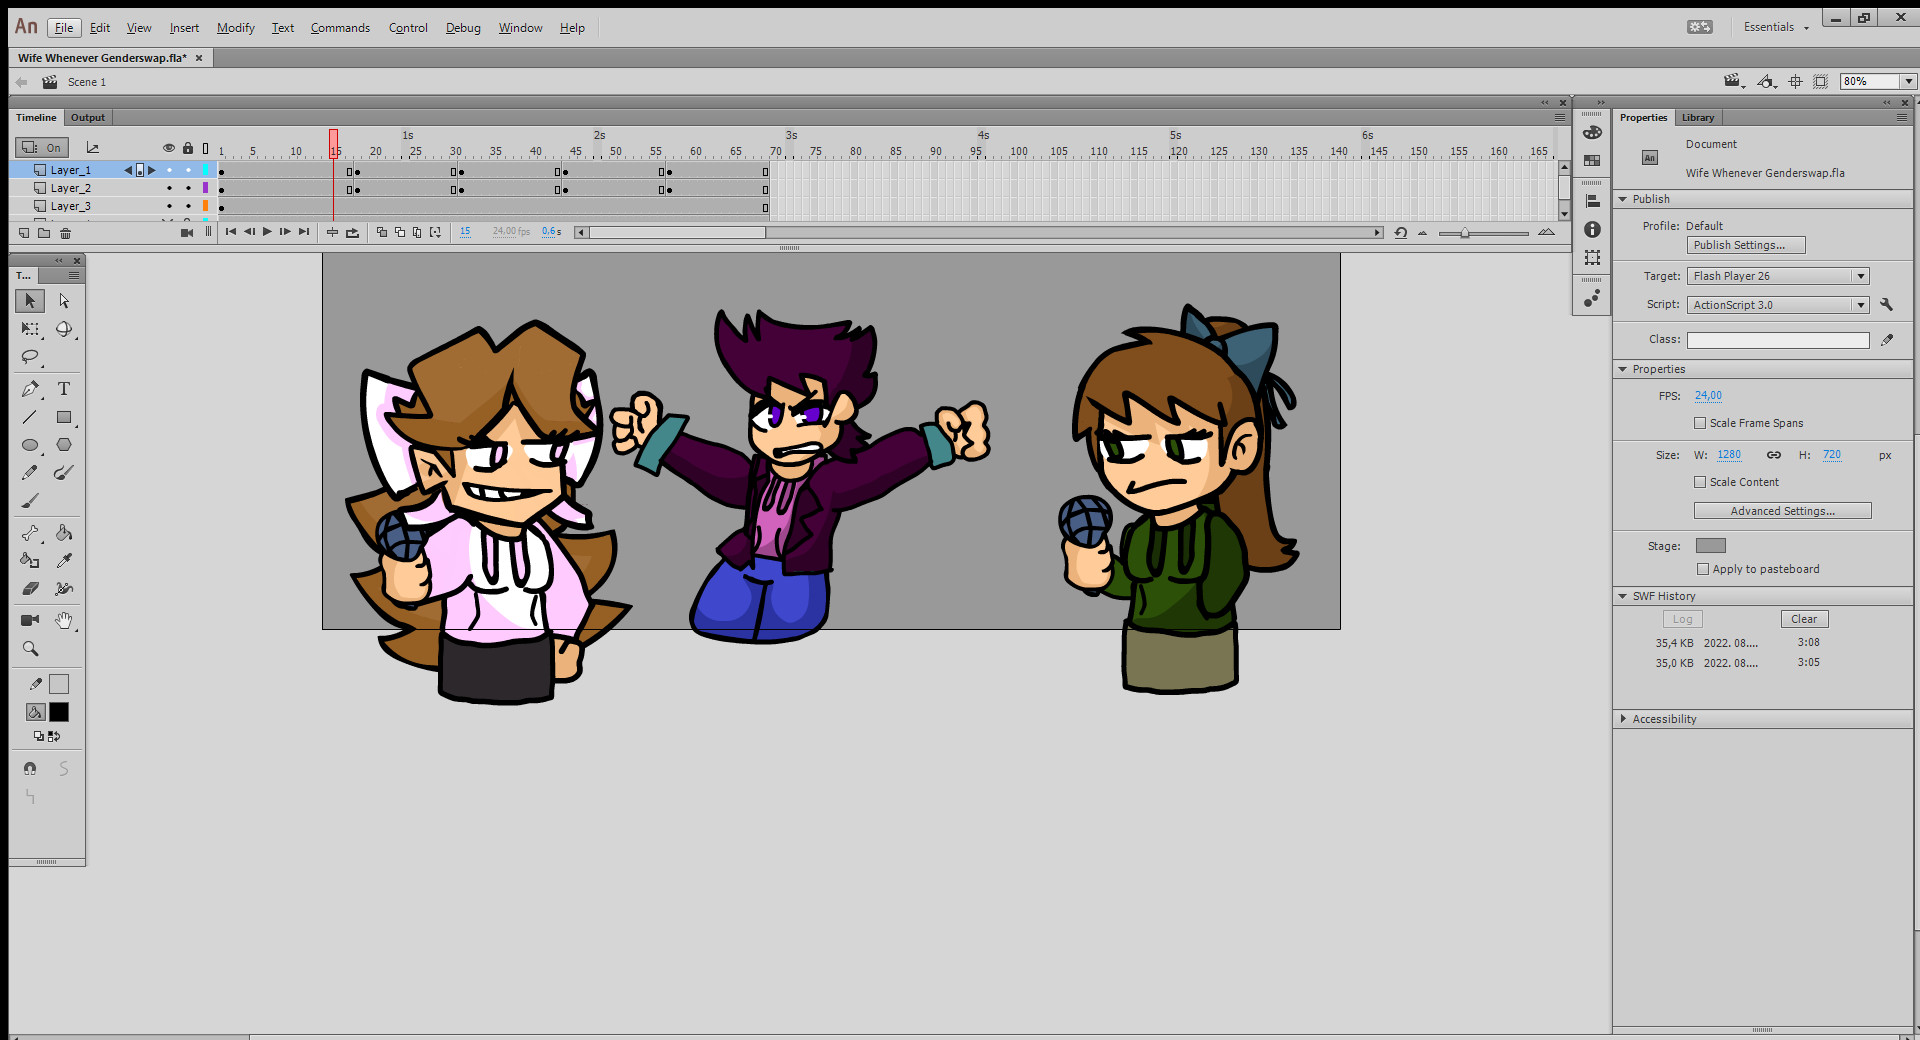The image size is (1920, 1040).
Task: Select the Paint Bucket tool
Action: coord(64,533)
